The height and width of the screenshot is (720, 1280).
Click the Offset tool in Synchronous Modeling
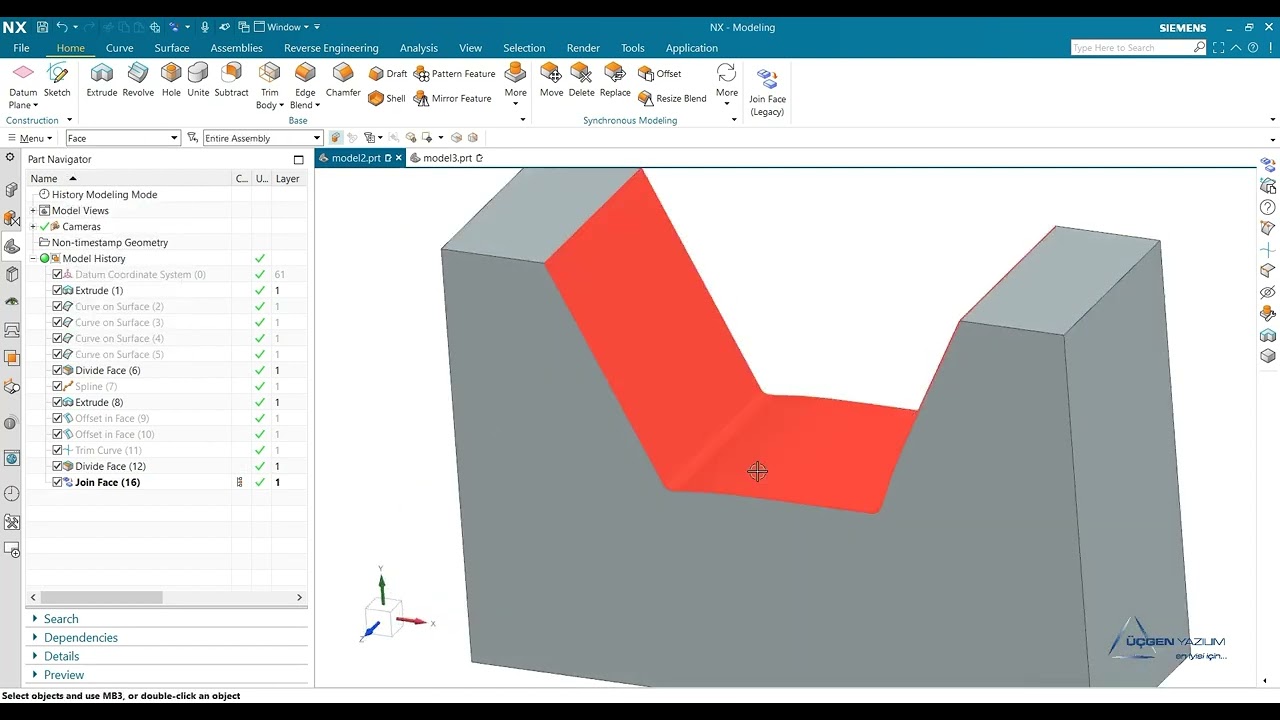660,74
